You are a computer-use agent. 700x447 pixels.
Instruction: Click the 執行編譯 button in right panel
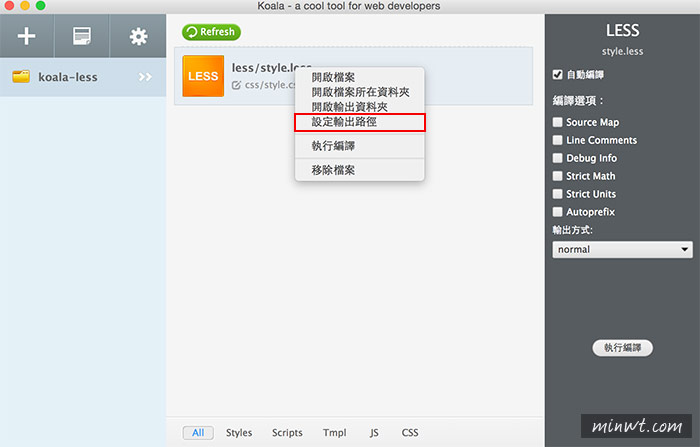pos(622,347)
